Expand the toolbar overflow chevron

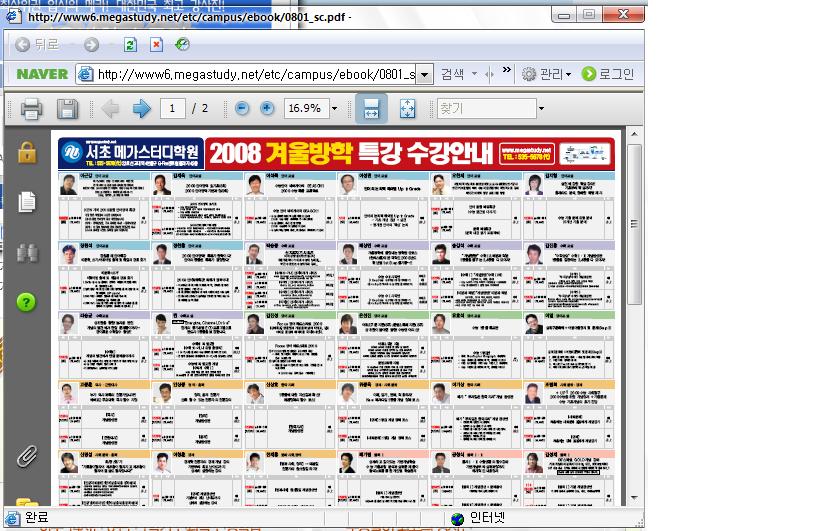[506, 70]
